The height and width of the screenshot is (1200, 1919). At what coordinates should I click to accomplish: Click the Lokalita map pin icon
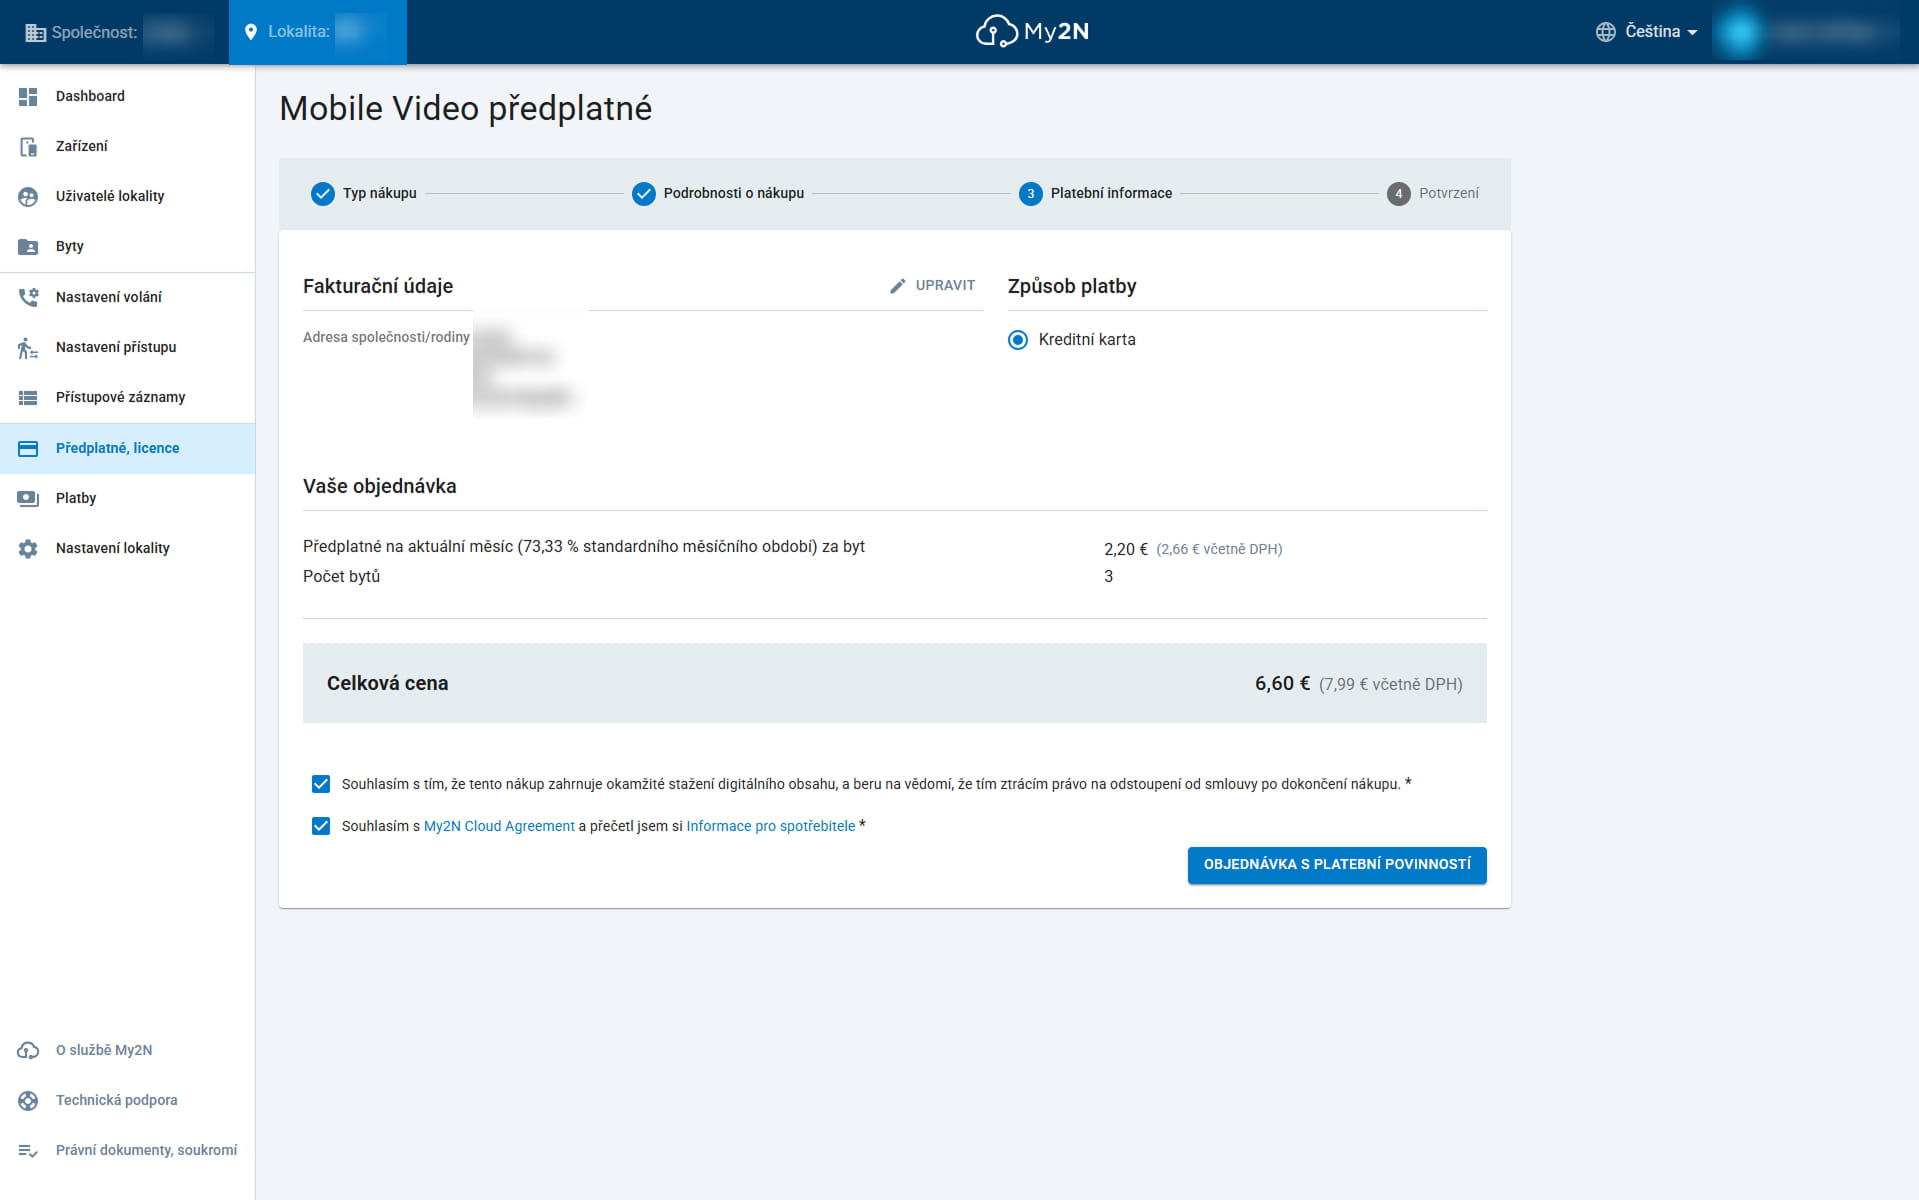pyautogui.click(x=251, y=32)
